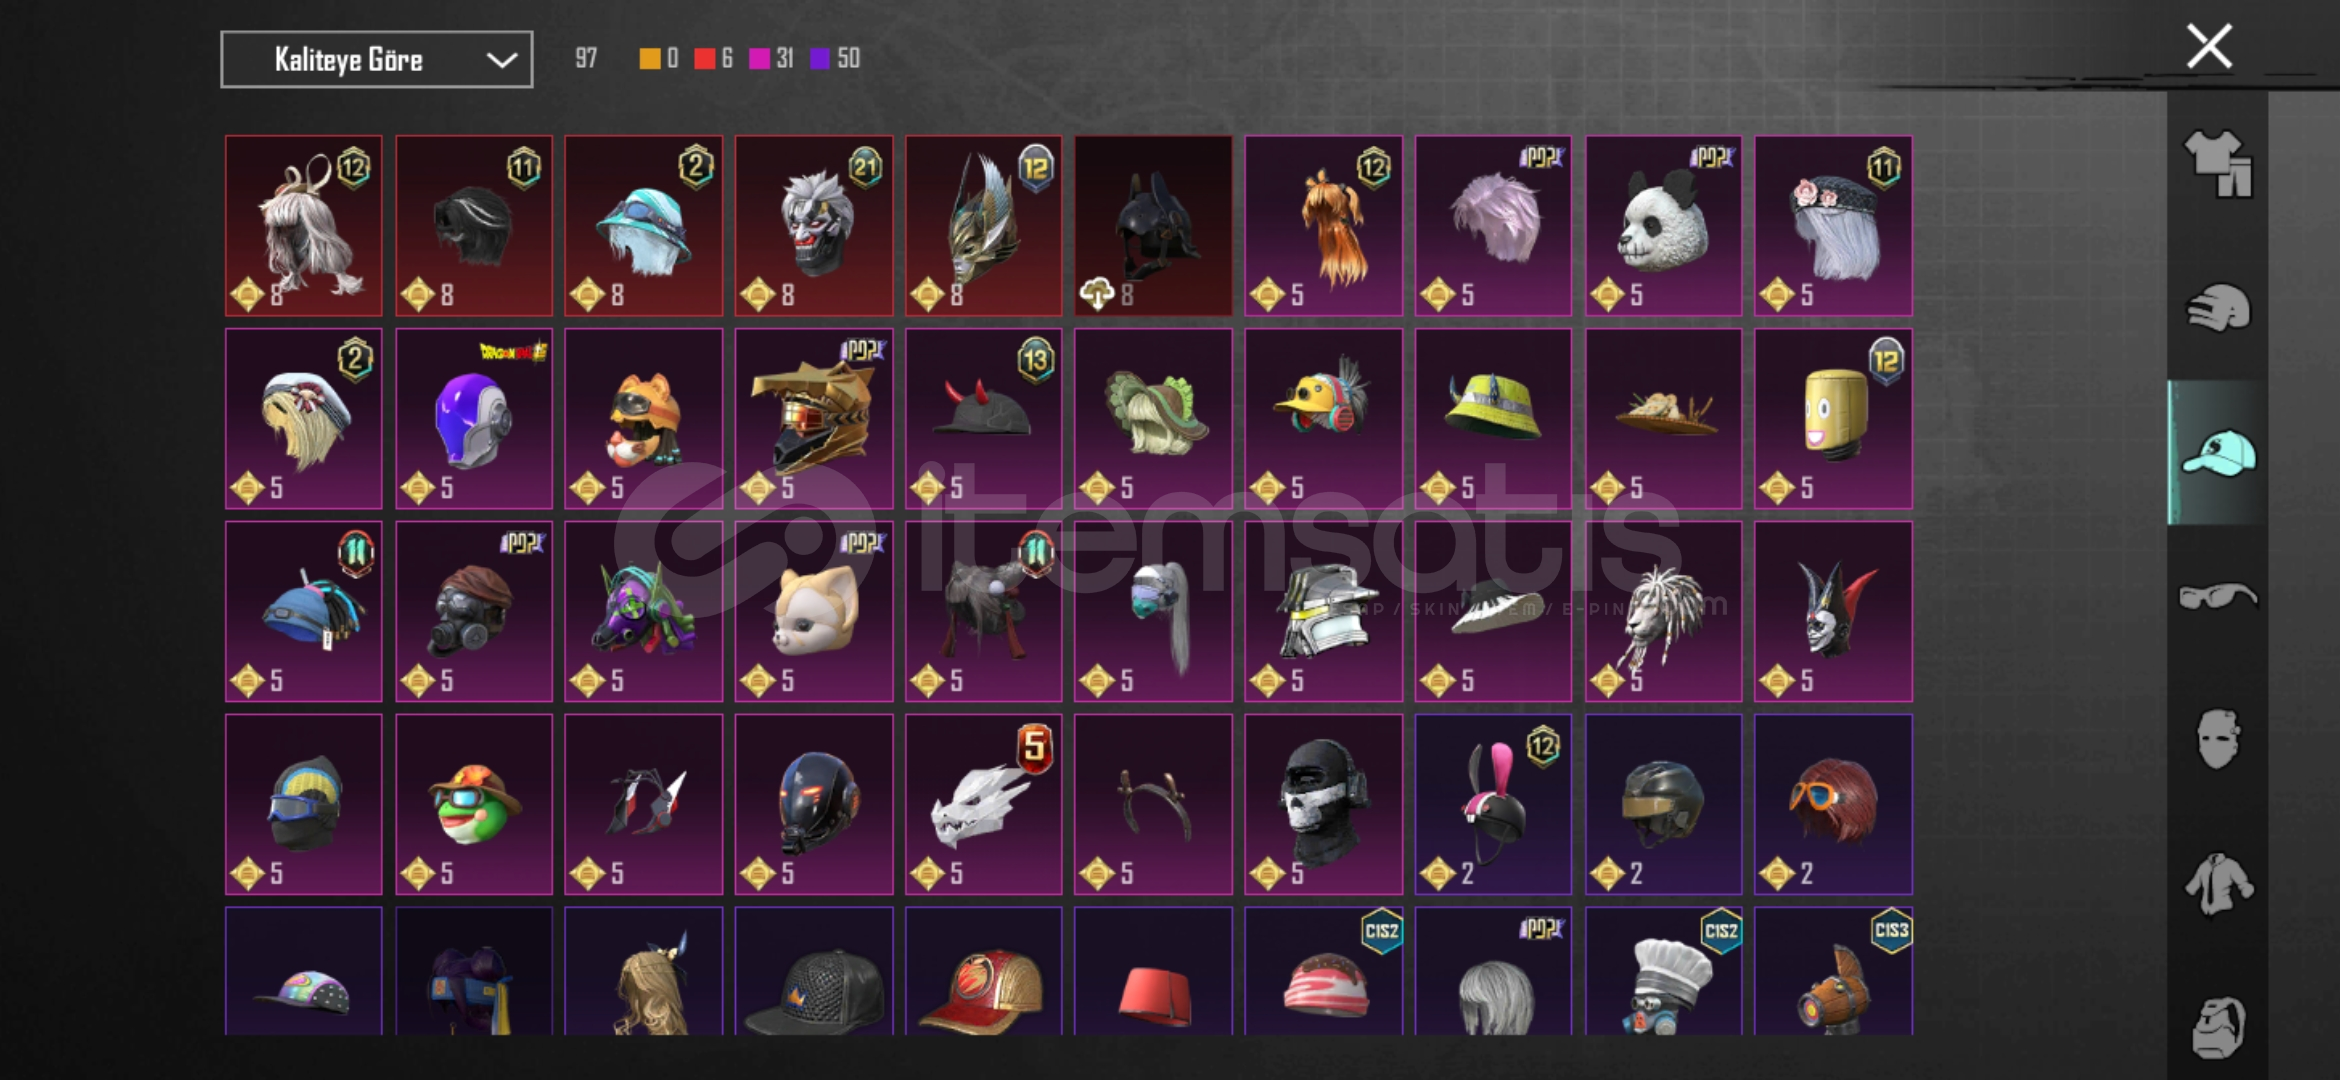Filter by the red quality color square
This screenshot has height=1080, width=2340.
click(705, 59)
